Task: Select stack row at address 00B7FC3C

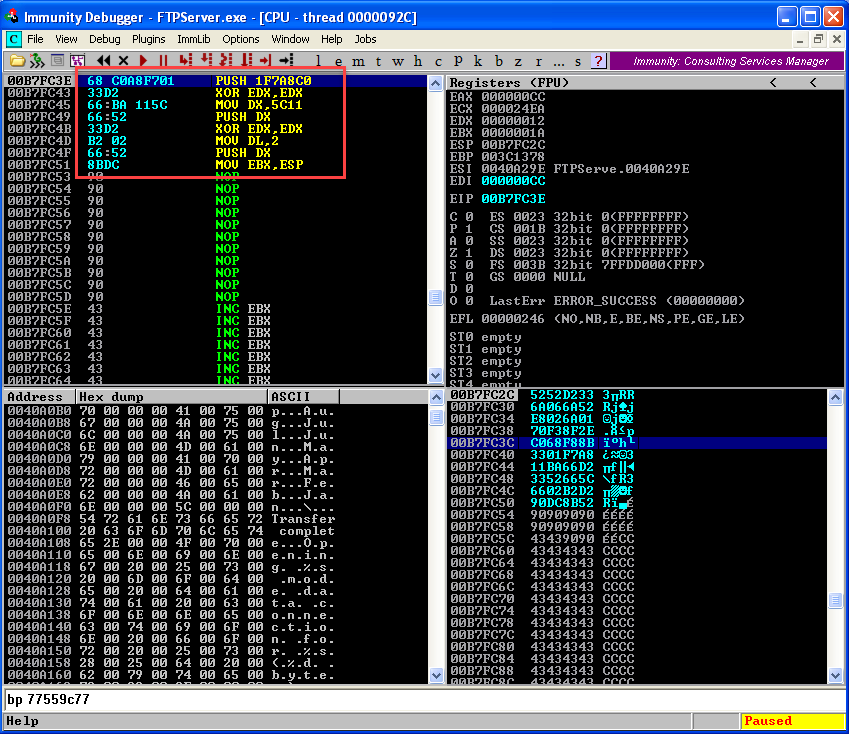Action: click(637, 443)
